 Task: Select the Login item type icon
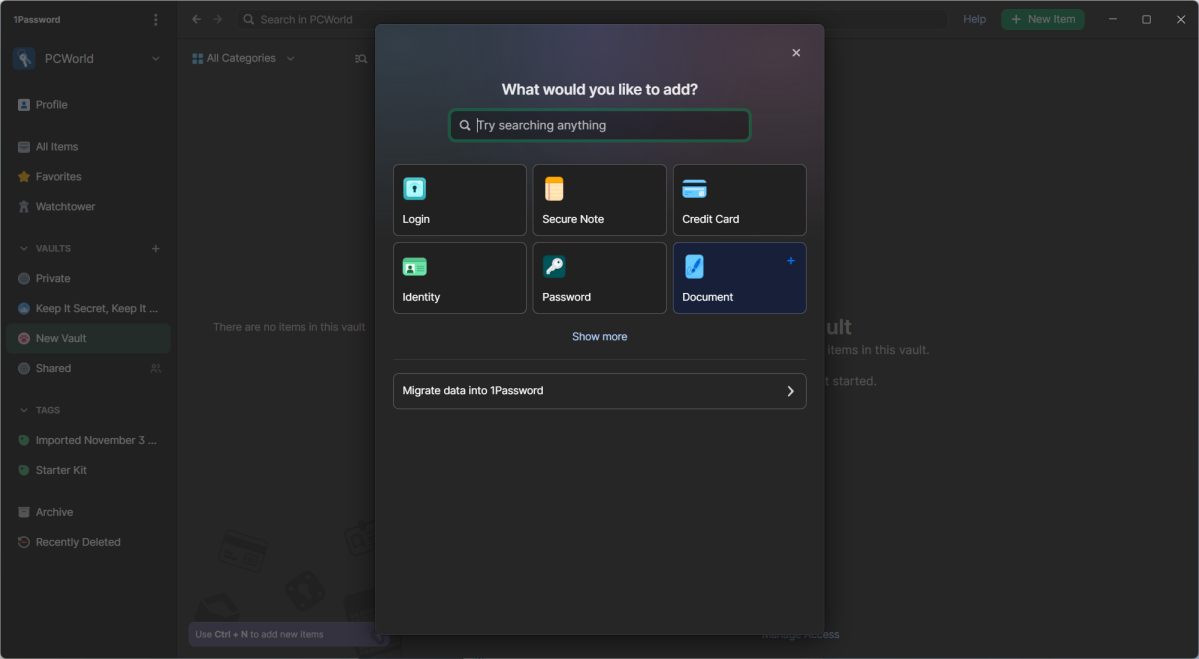tap(414, 188)
